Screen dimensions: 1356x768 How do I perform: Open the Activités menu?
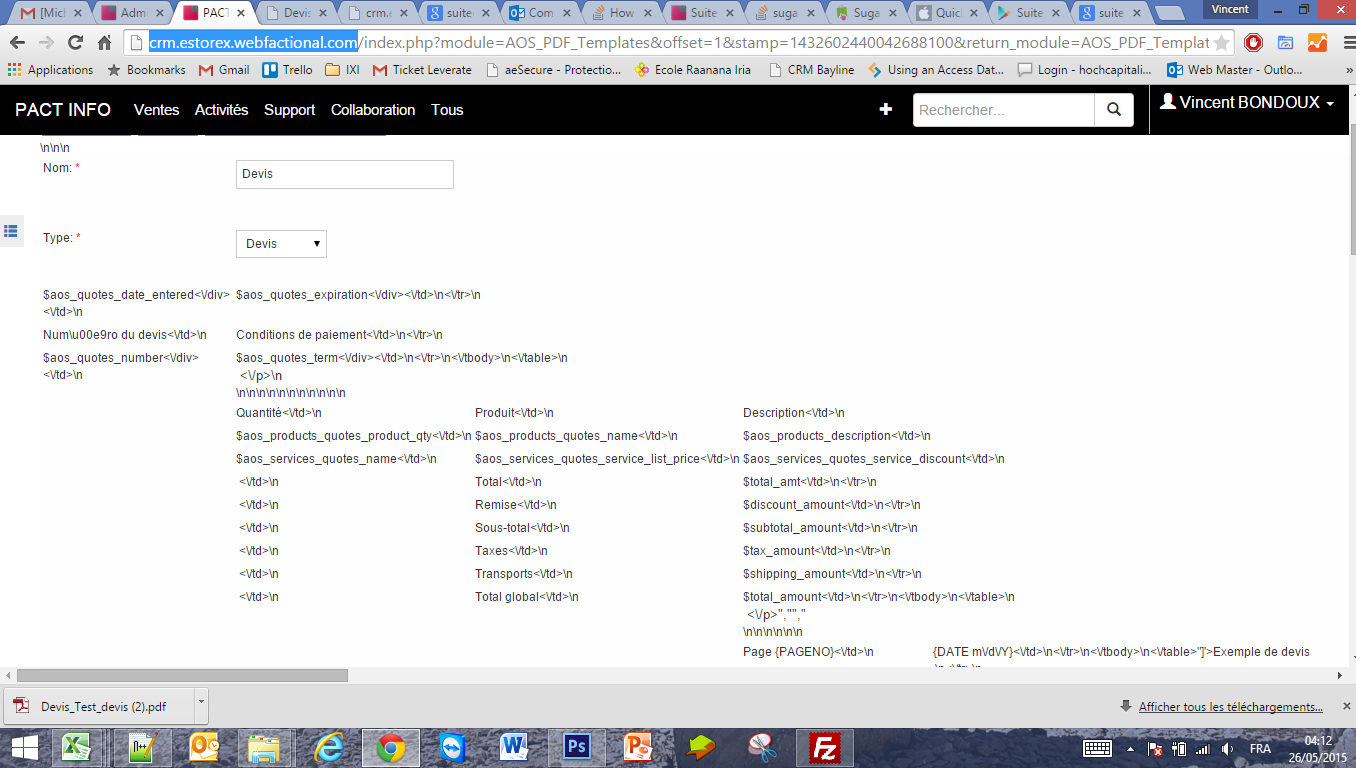click(x=221, y=110)
